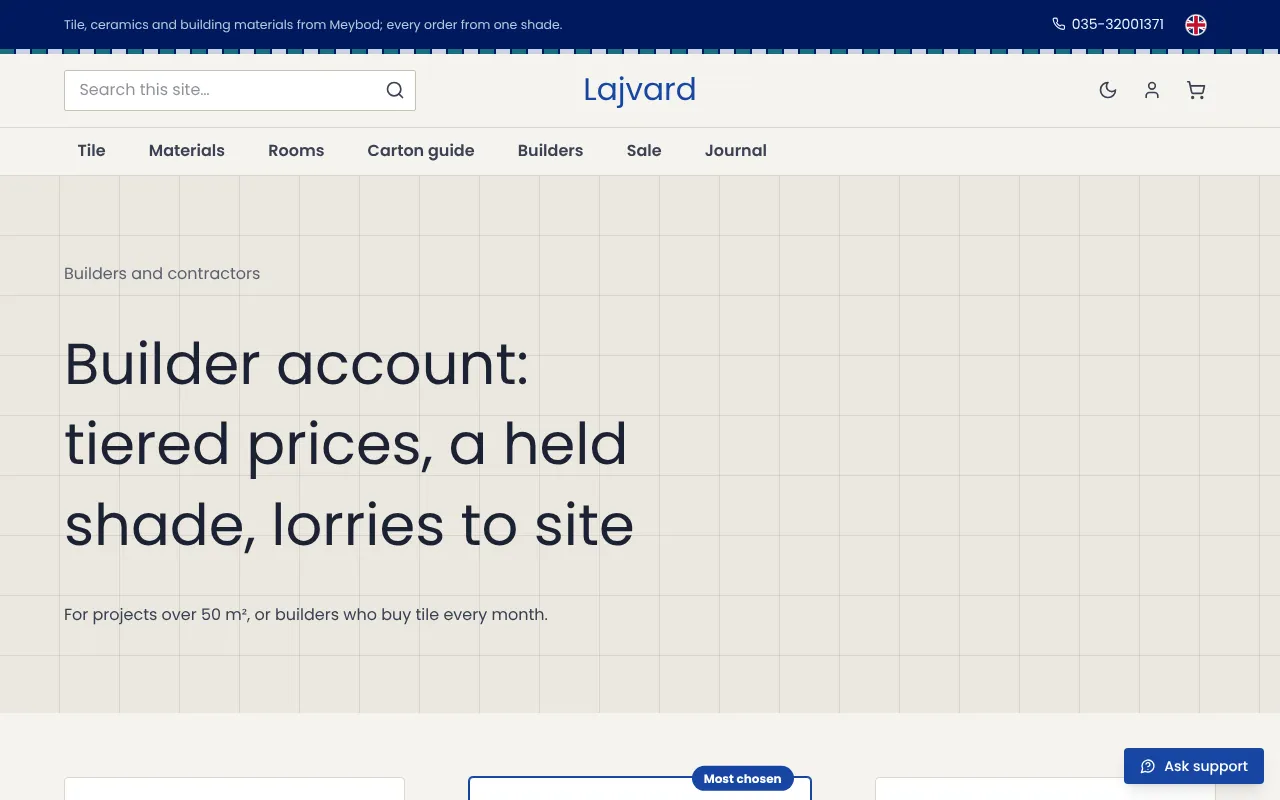Switch language via the UK flag icon
The image size is (1280, 800).
click(x=1196, y=25)
